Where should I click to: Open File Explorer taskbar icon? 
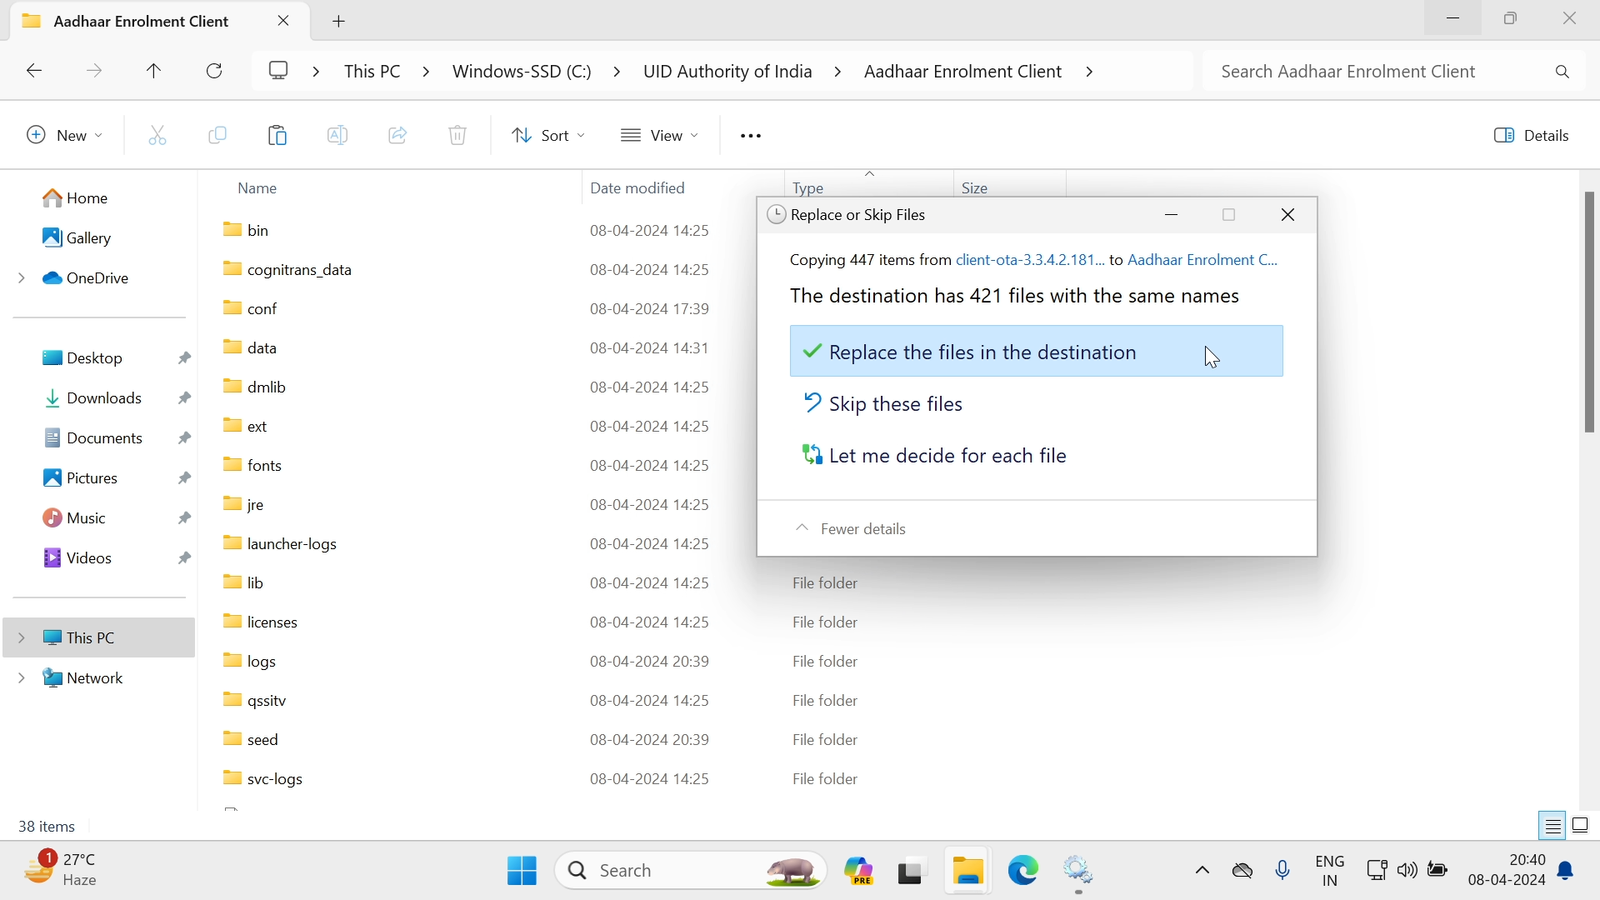pos(967,870)
